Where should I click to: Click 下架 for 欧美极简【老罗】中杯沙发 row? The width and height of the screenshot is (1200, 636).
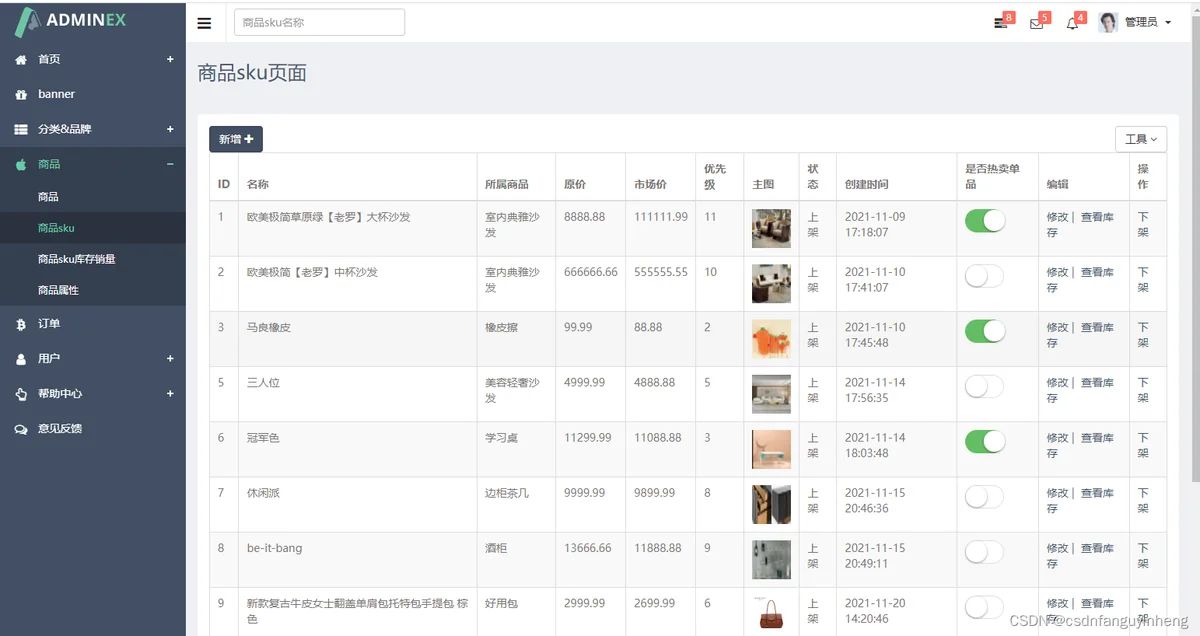(1143, 280)
